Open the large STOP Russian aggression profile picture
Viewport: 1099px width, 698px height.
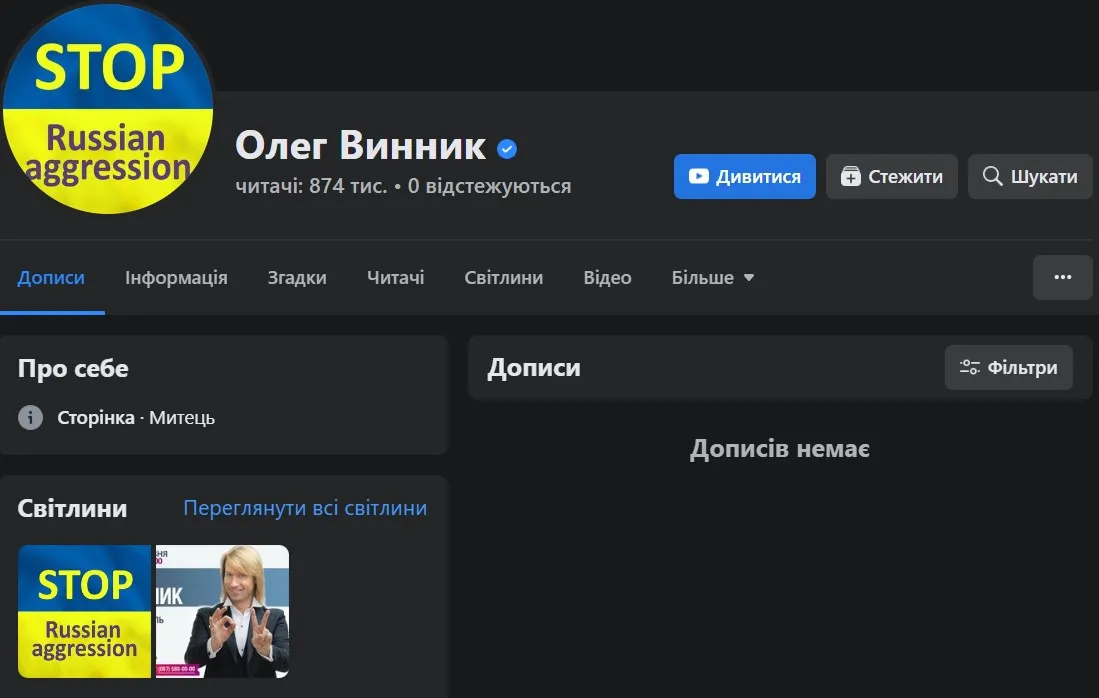(107, 108)
